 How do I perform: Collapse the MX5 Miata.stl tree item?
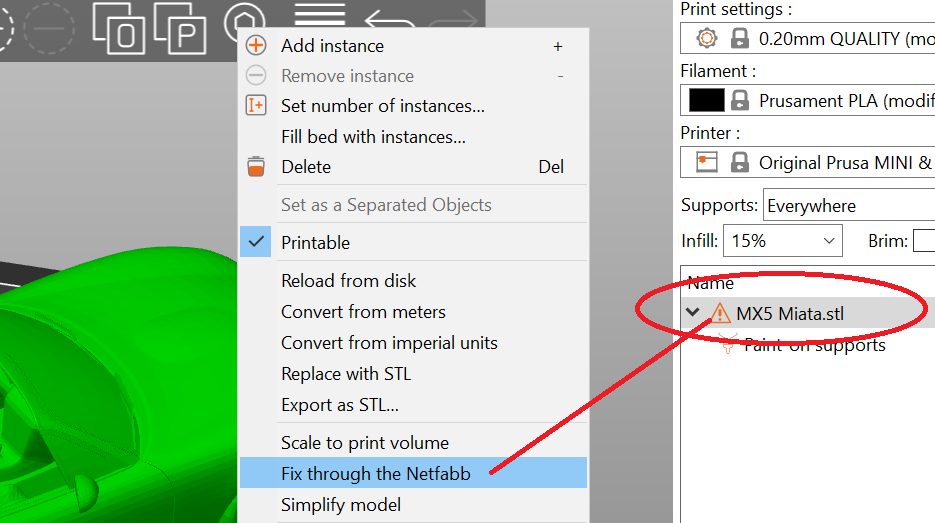693,313
